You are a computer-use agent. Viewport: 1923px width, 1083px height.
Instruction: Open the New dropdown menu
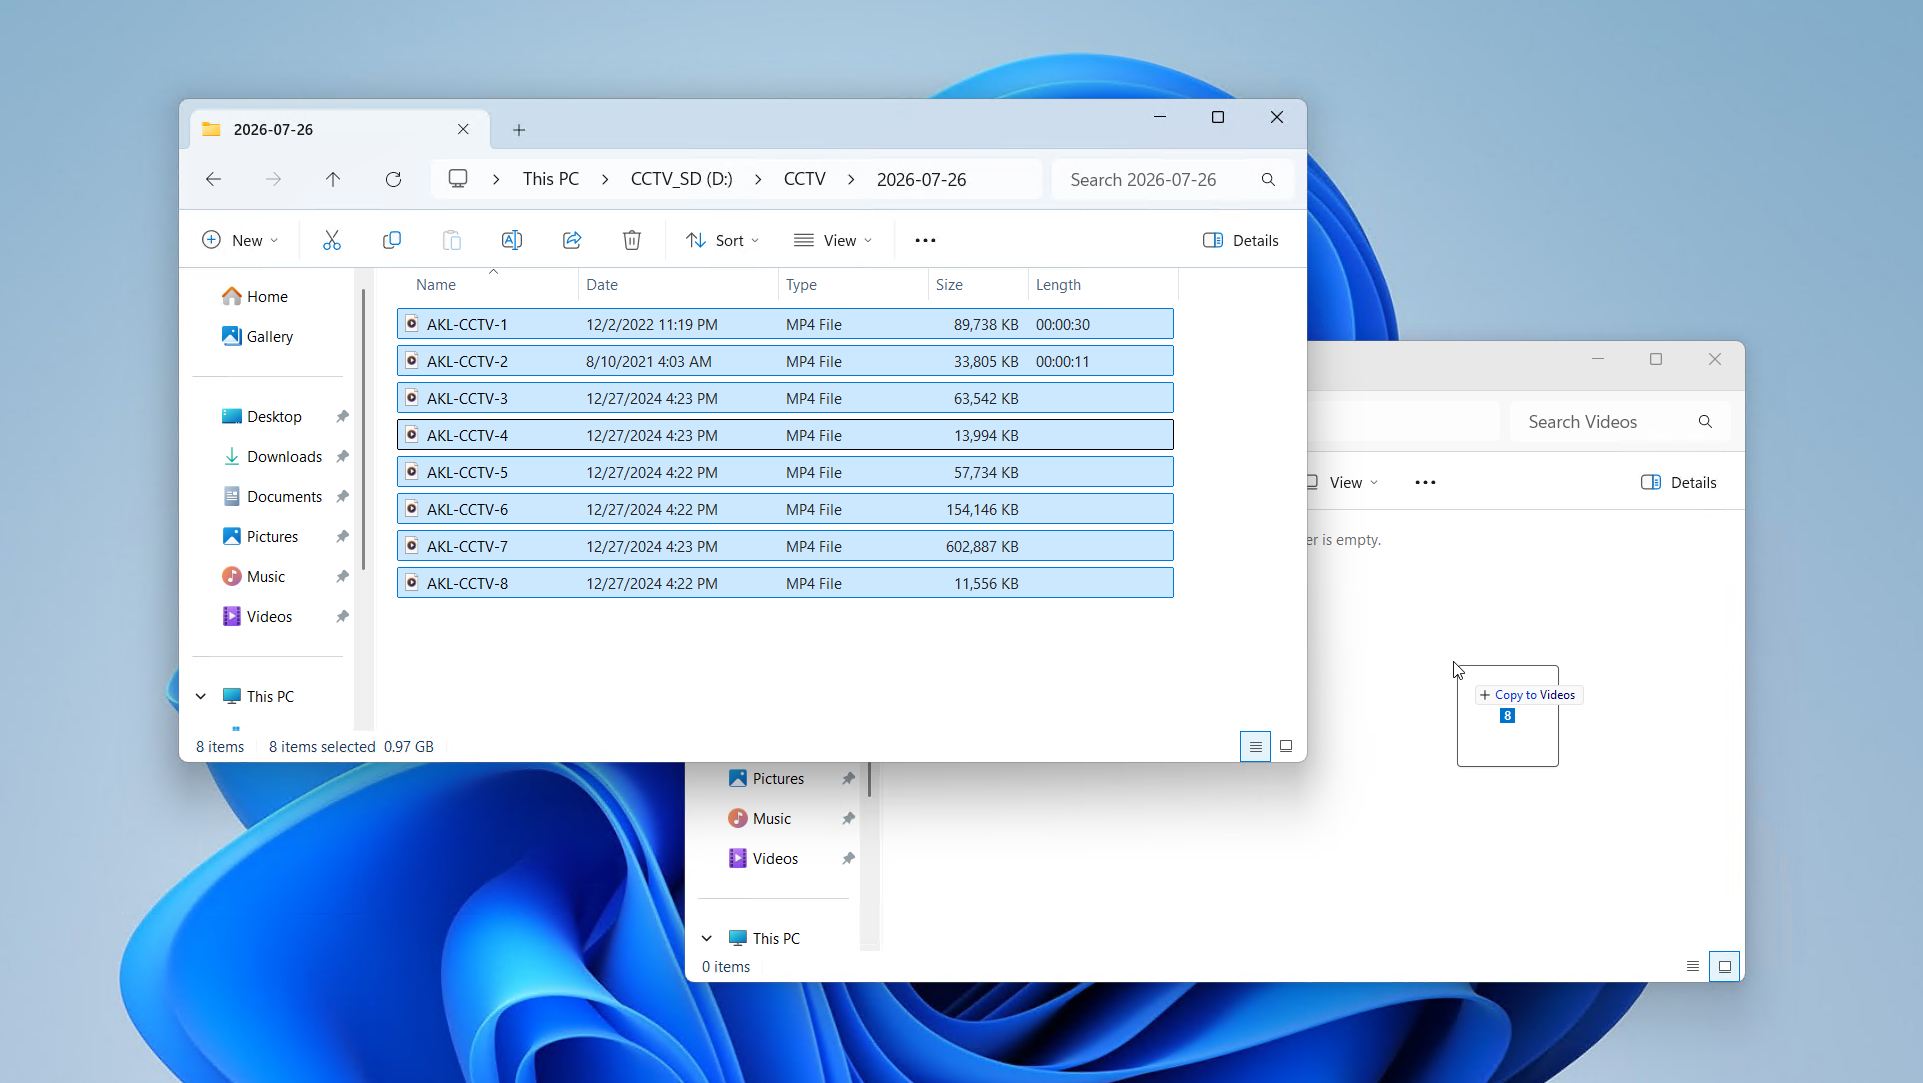coord(240,240)
